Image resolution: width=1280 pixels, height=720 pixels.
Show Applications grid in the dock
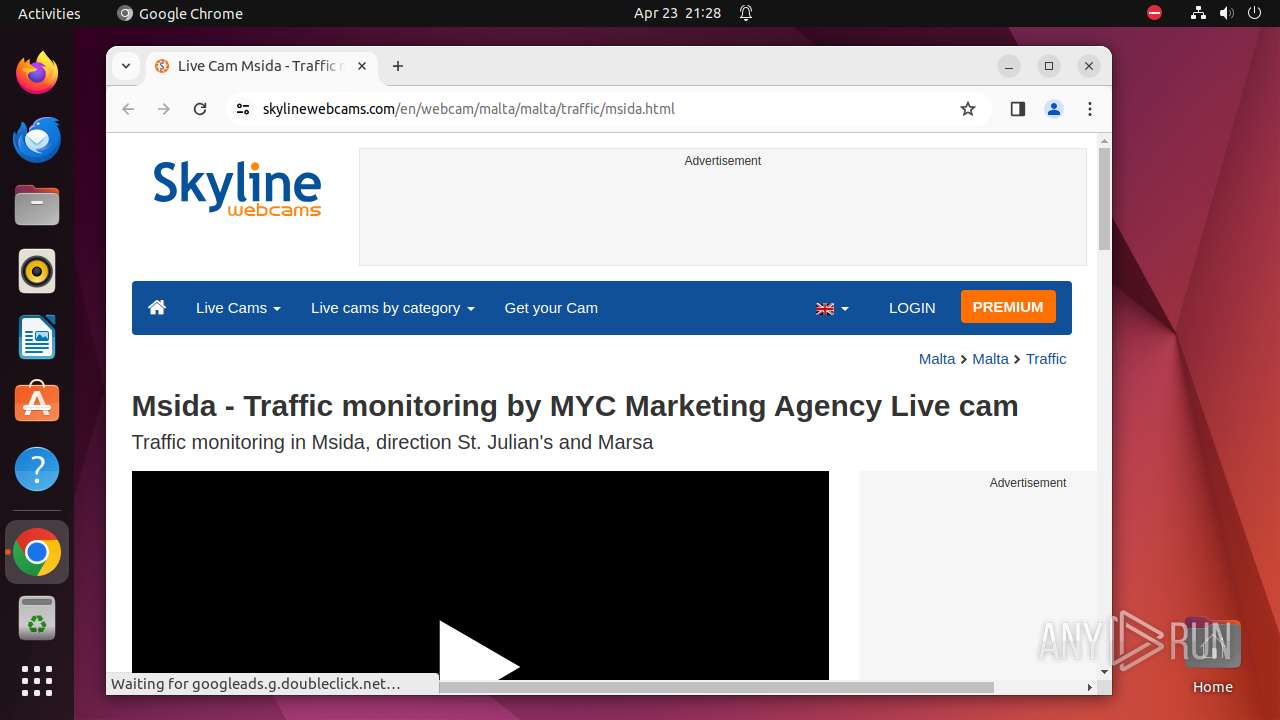(x=37, y=681)
